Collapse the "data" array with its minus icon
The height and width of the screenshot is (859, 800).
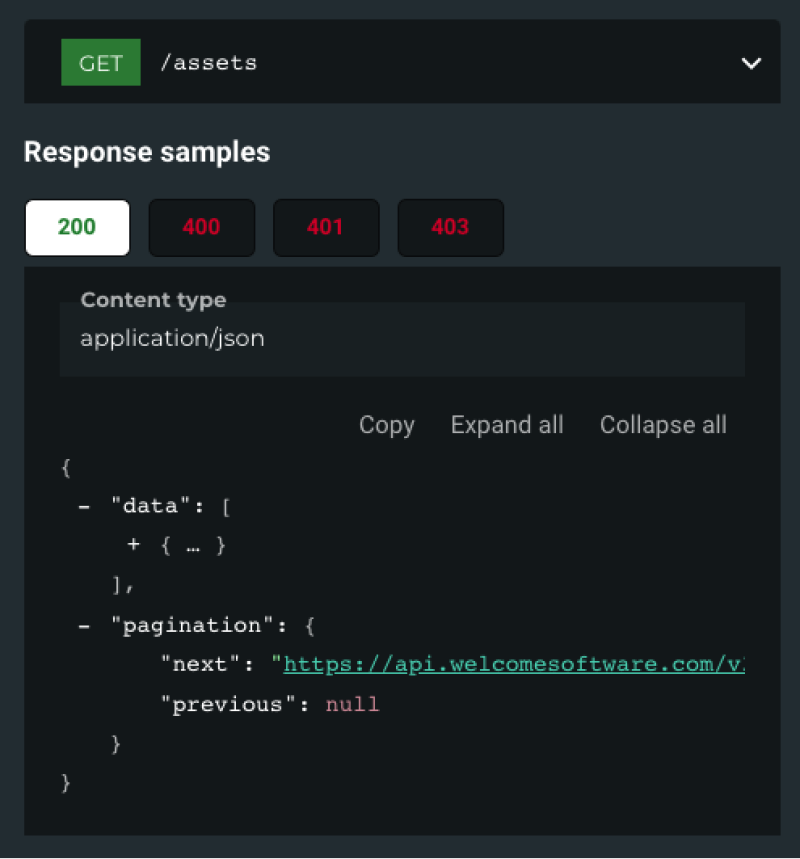tap(85, 506)
